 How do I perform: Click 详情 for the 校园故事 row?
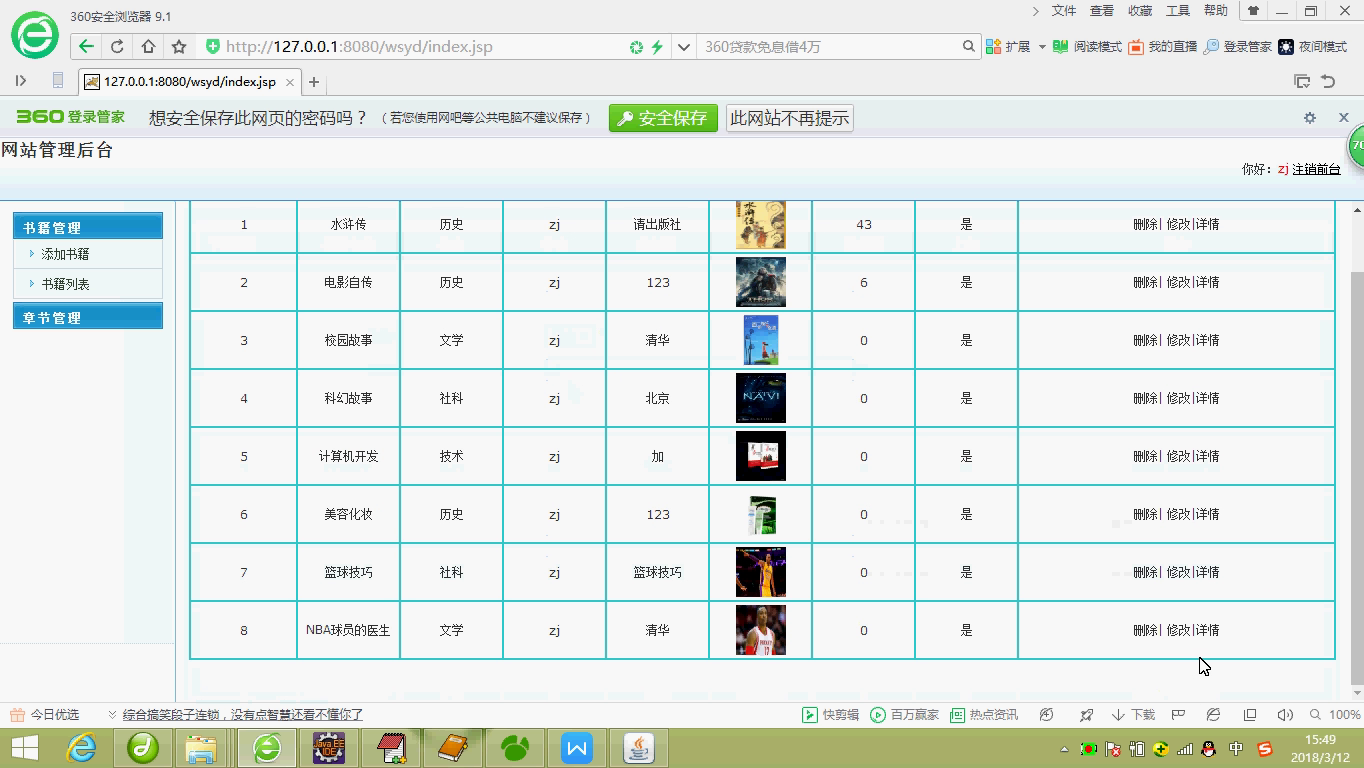point(1207,340)
